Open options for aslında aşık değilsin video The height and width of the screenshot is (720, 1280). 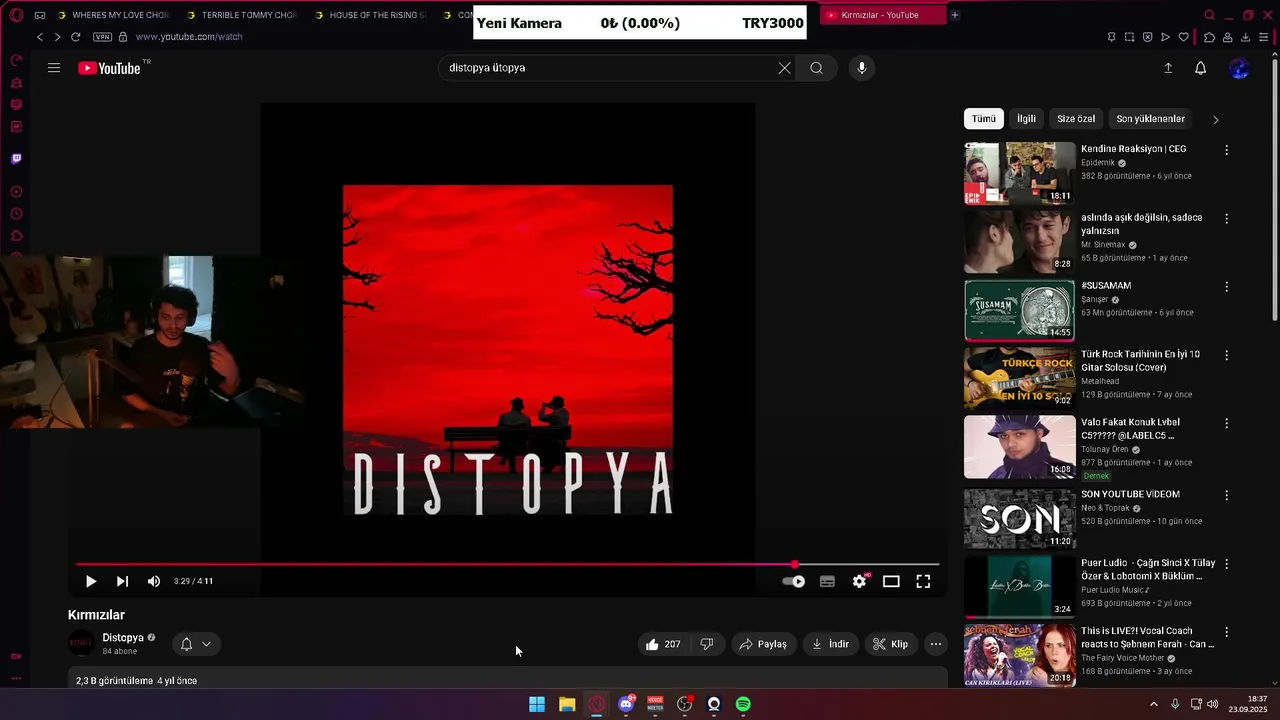pyautogui.click(x=1226, y=218)
